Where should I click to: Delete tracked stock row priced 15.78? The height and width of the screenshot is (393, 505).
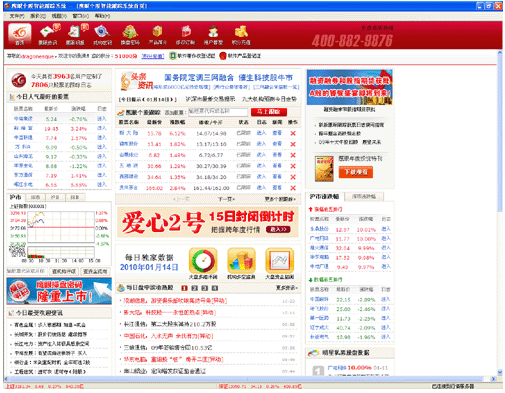click(x=293, y=133)
